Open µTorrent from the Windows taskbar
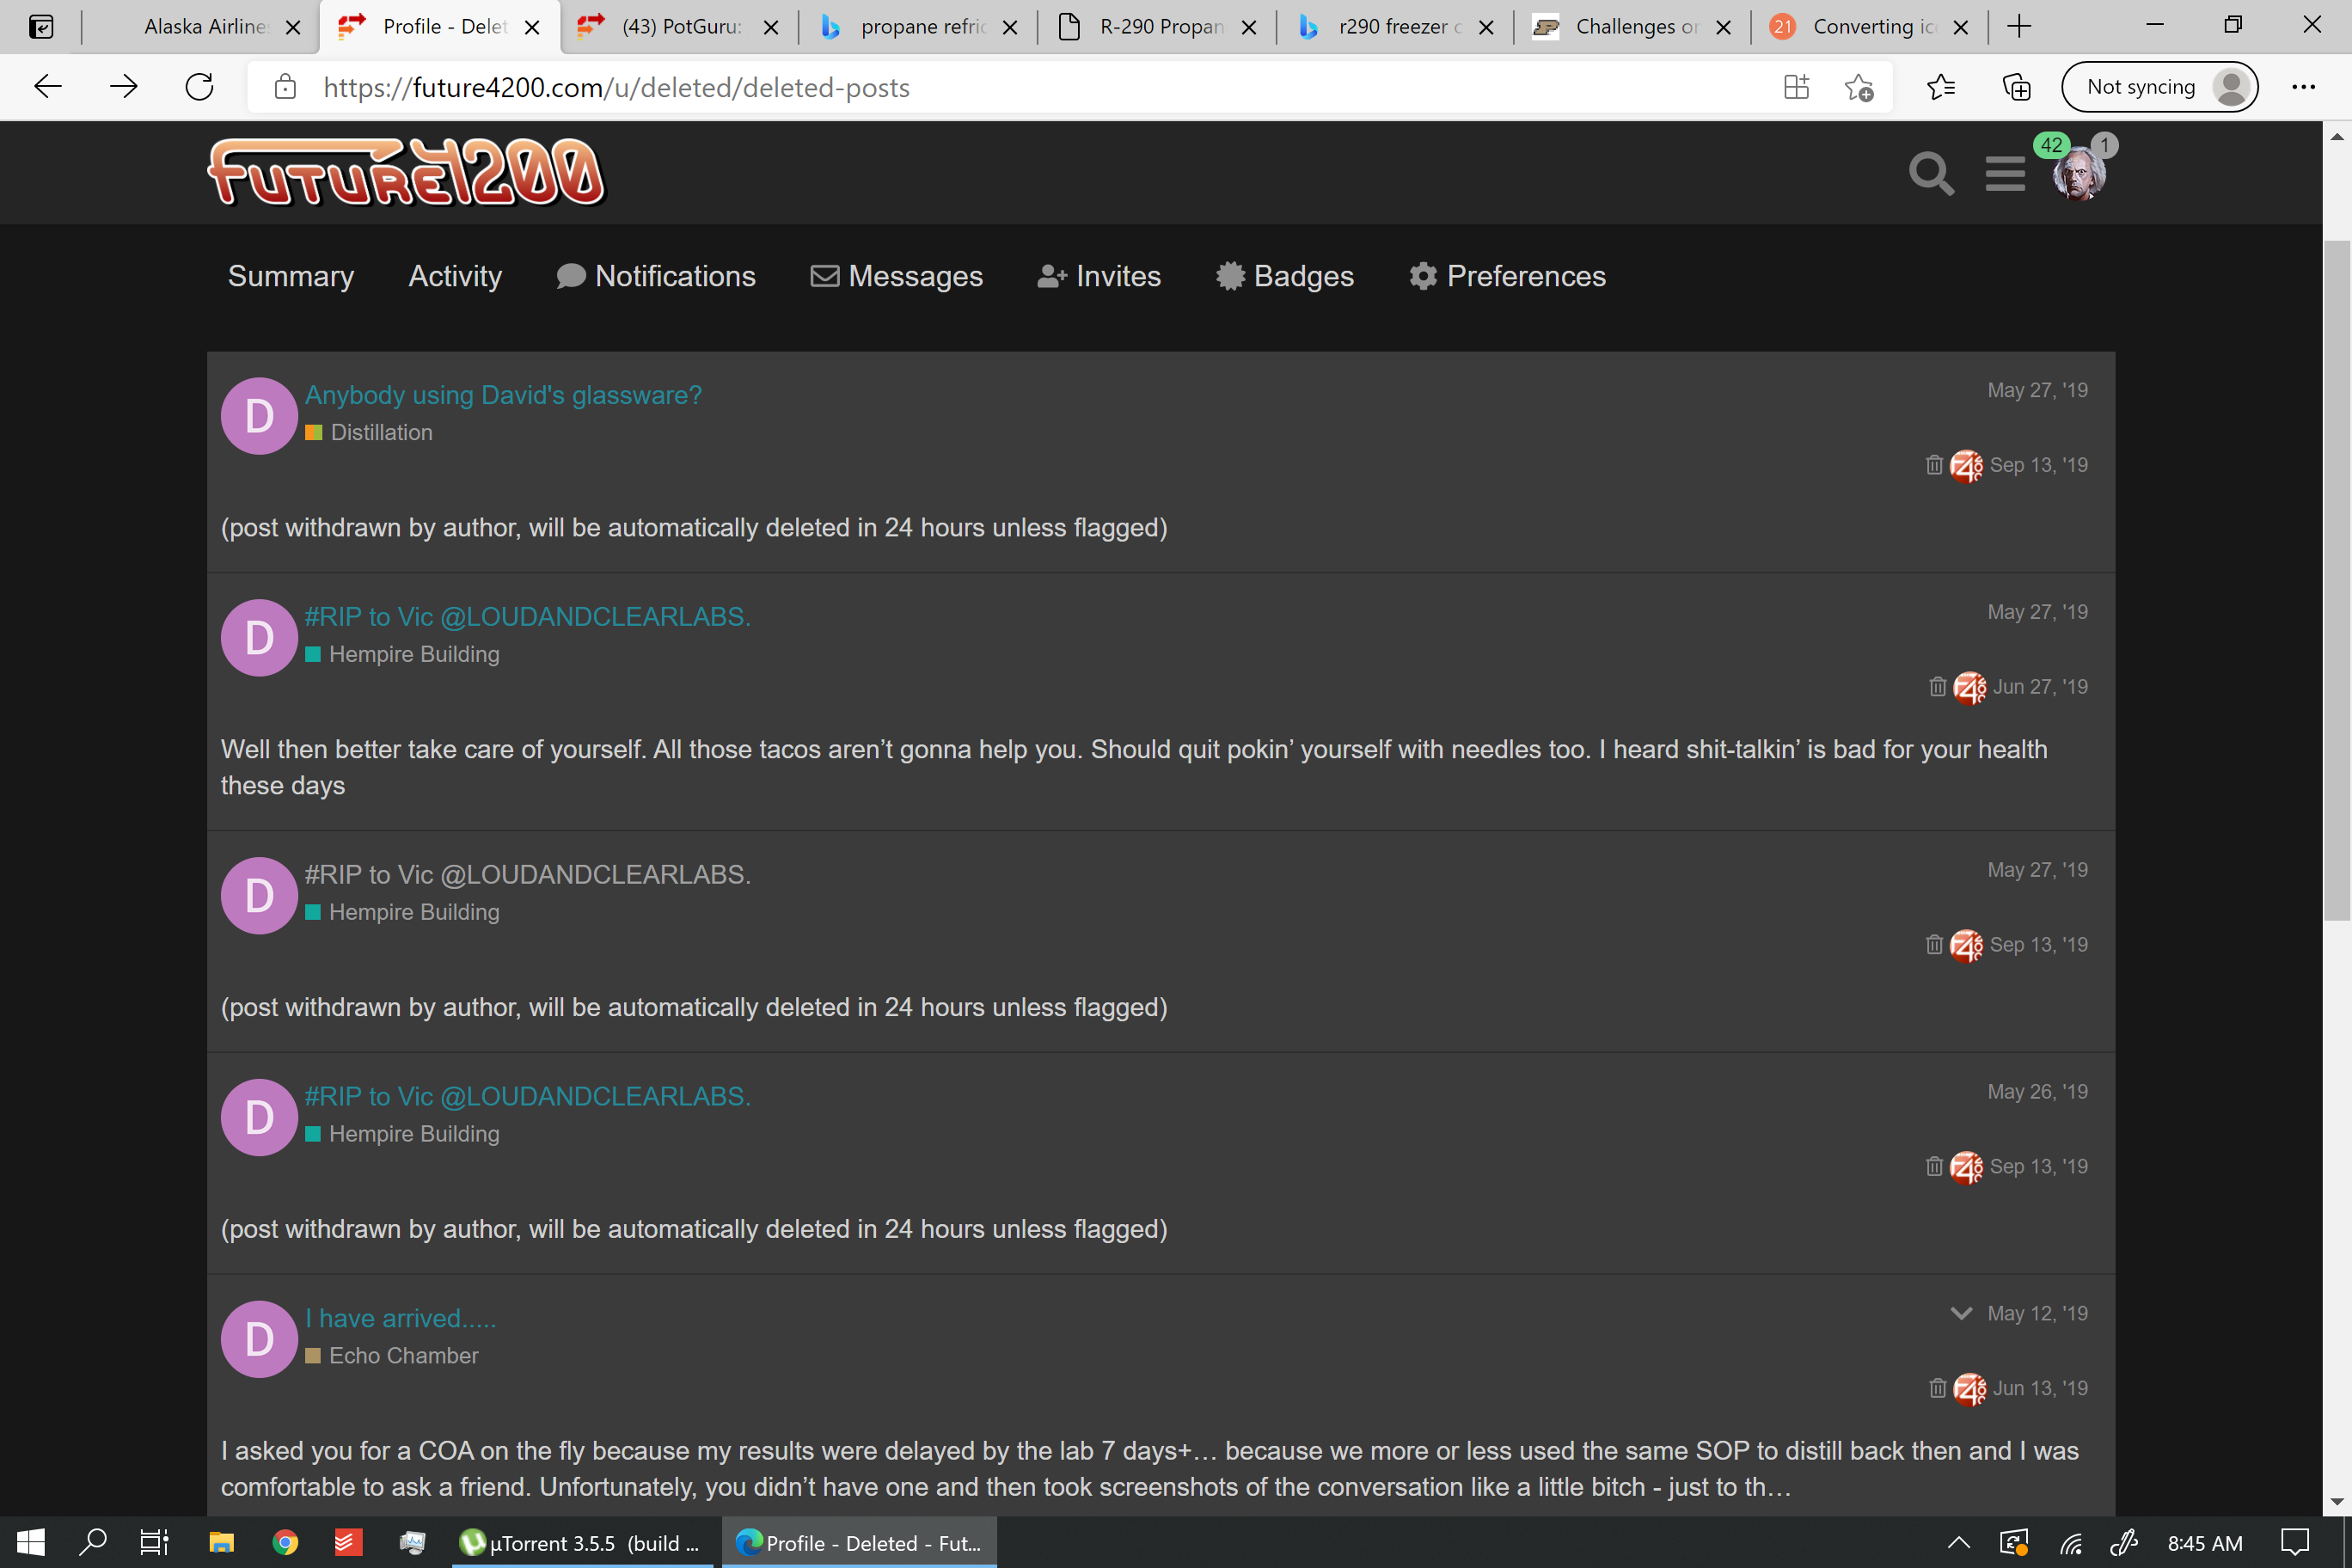The width and height of the screenshot is (2352, 1568). tap(580, 1542)
